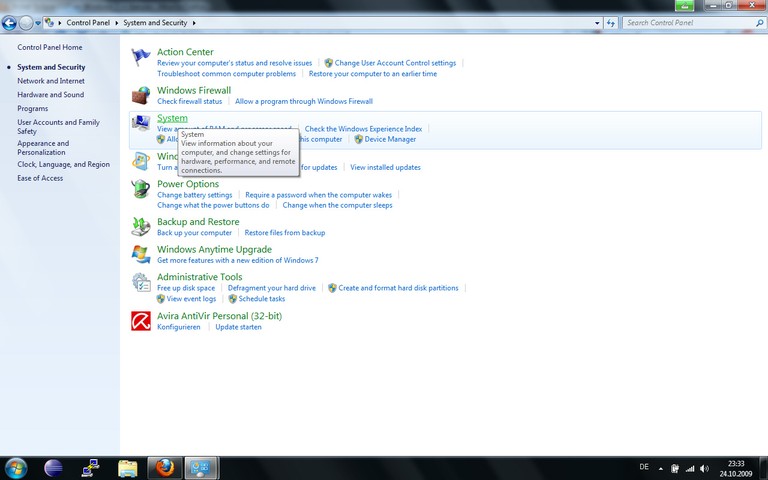Expand the System and Security breadcrumb arrow

tap(194, 23)
